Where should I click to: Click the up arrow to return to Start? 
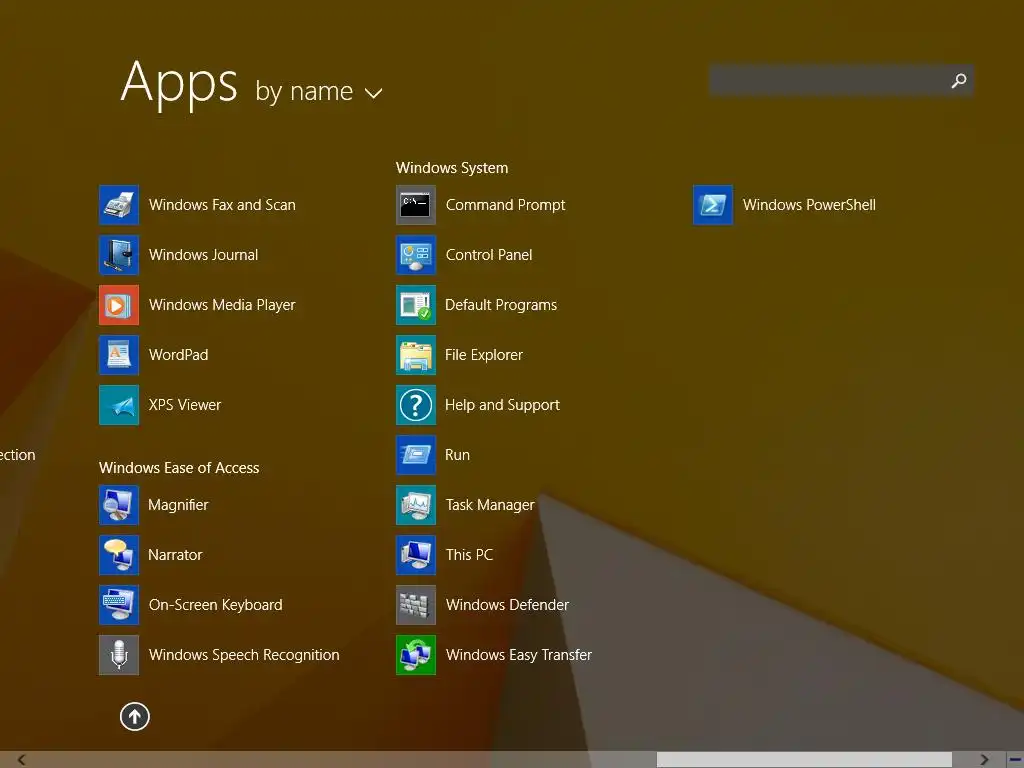(135, 716)
